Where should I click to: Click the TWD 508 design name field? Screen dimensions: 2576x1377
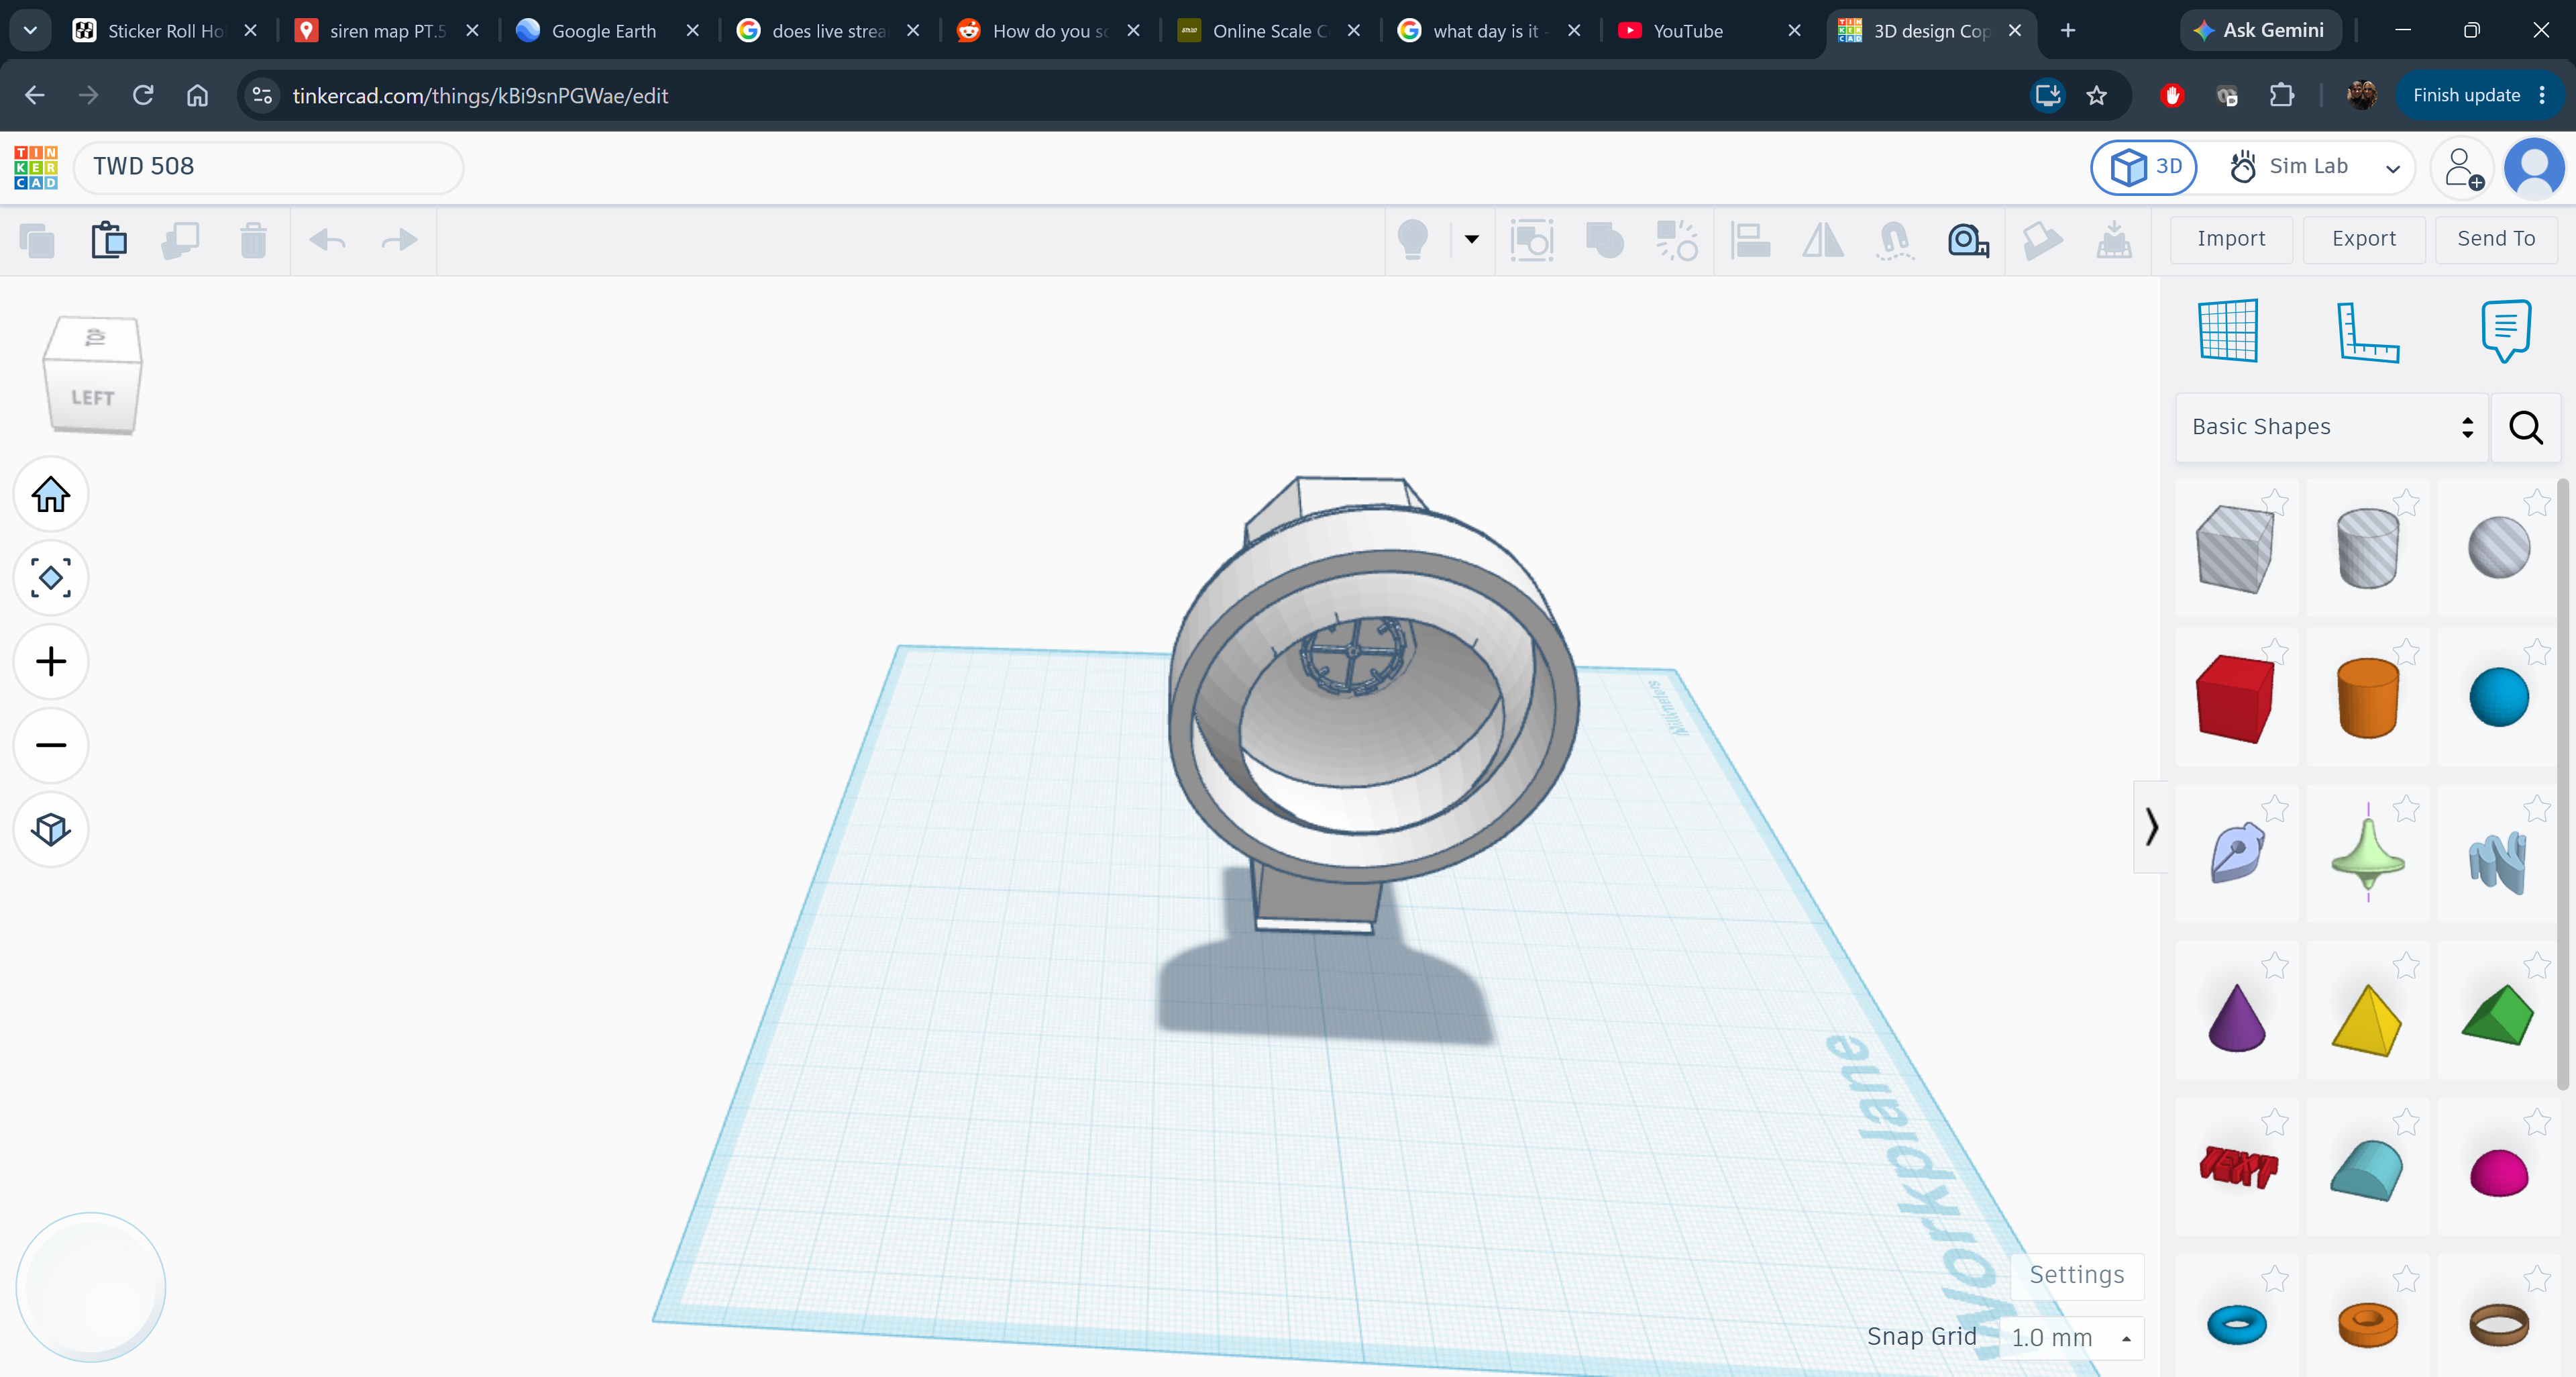(x=268, y=167)
